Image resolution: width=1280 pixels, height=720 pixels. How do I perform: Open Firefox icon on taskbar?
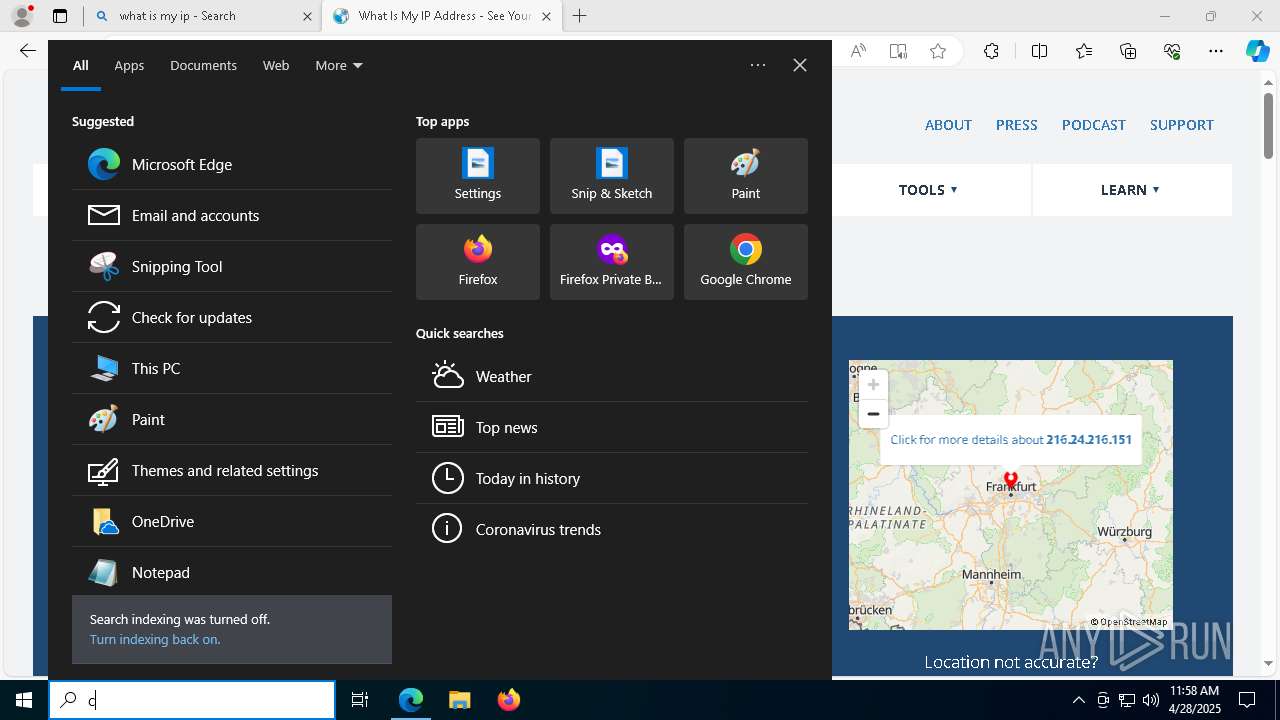(x=508, y=700)
